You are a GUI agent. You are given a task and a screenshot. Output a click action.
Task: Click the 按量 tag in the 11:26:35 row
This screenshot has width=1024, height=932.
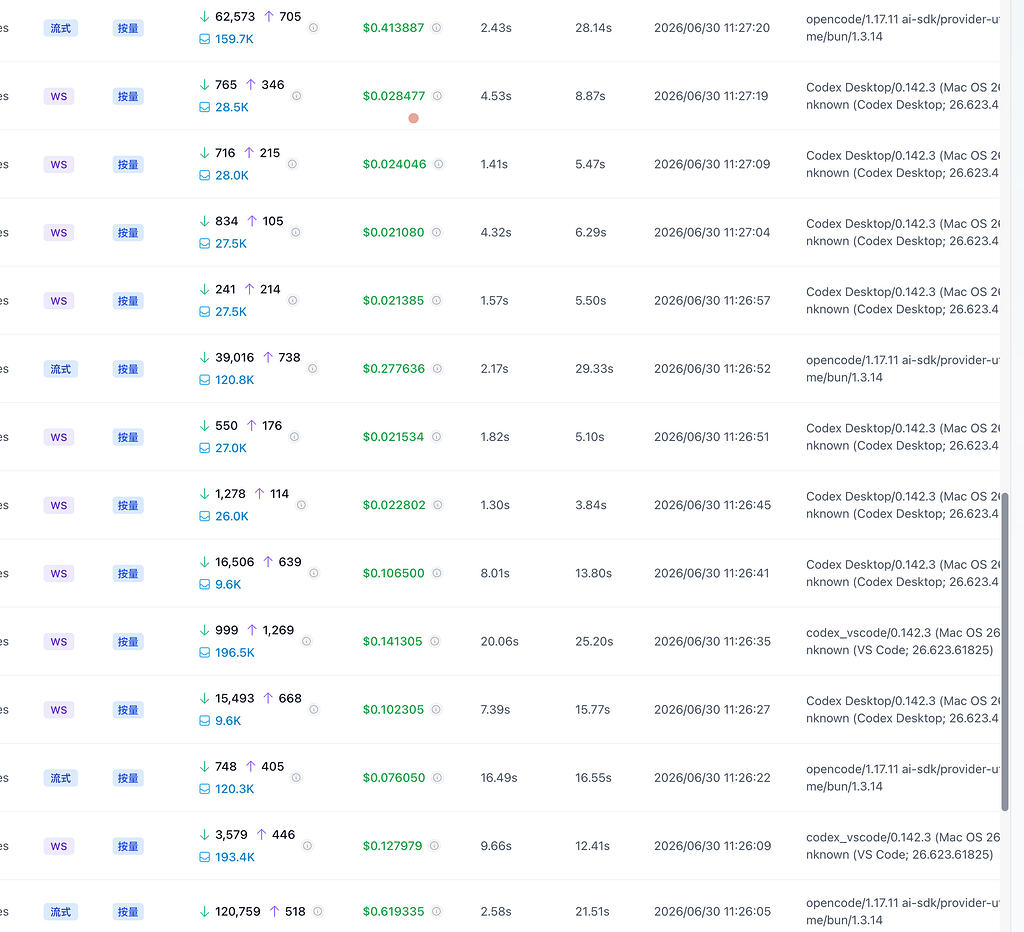(128, 642)
